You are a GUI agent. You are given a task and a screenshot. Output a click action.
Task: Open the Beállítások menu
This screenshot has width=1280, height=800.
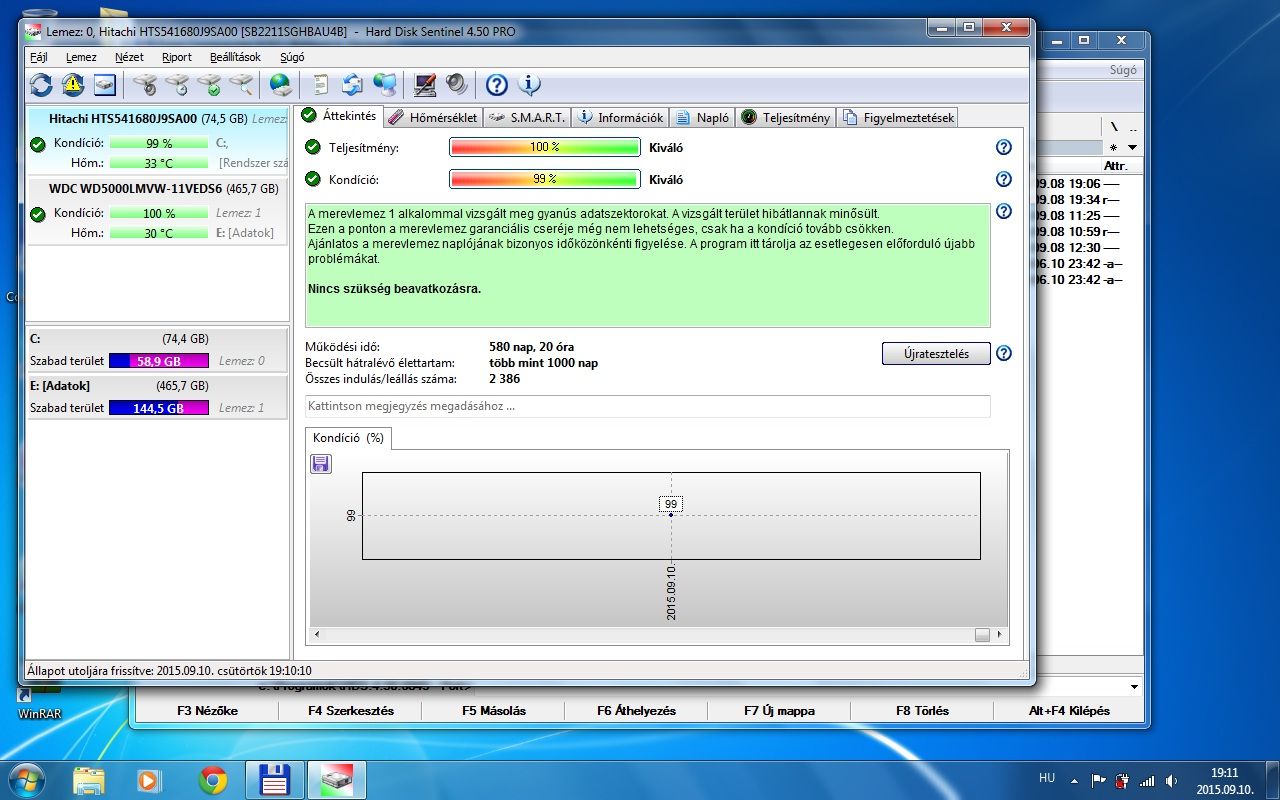234,57
